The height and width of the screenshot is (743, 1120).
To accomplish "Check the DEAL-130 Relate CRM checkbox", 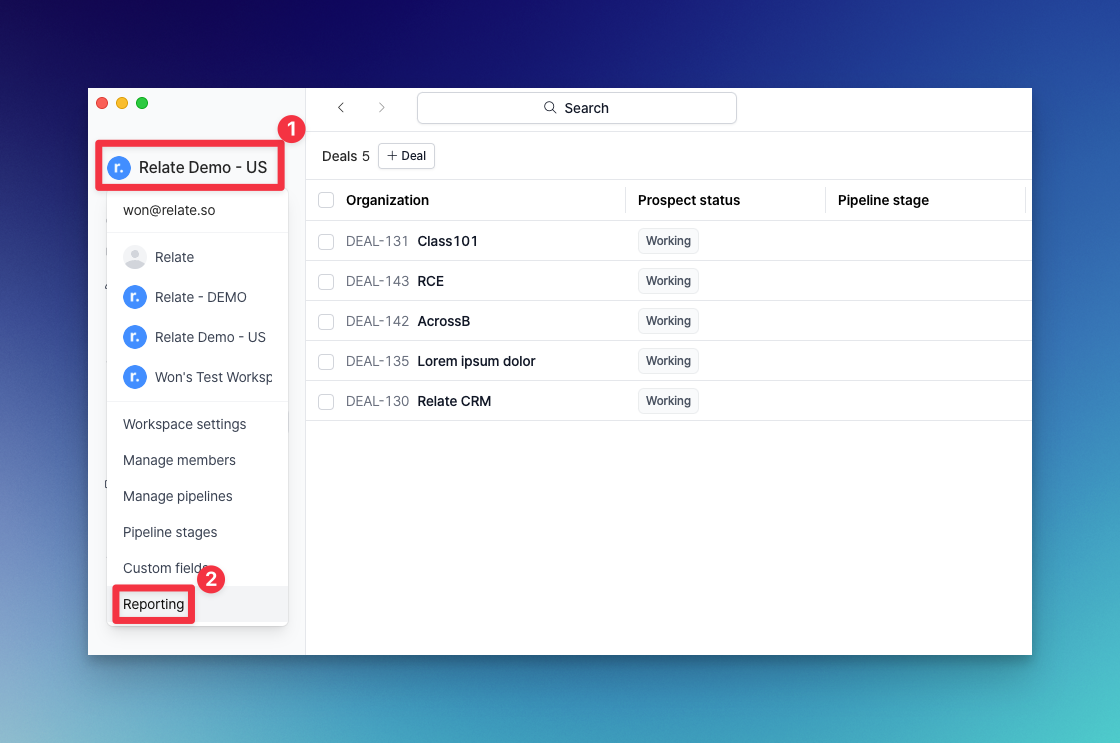I will 326,402.
